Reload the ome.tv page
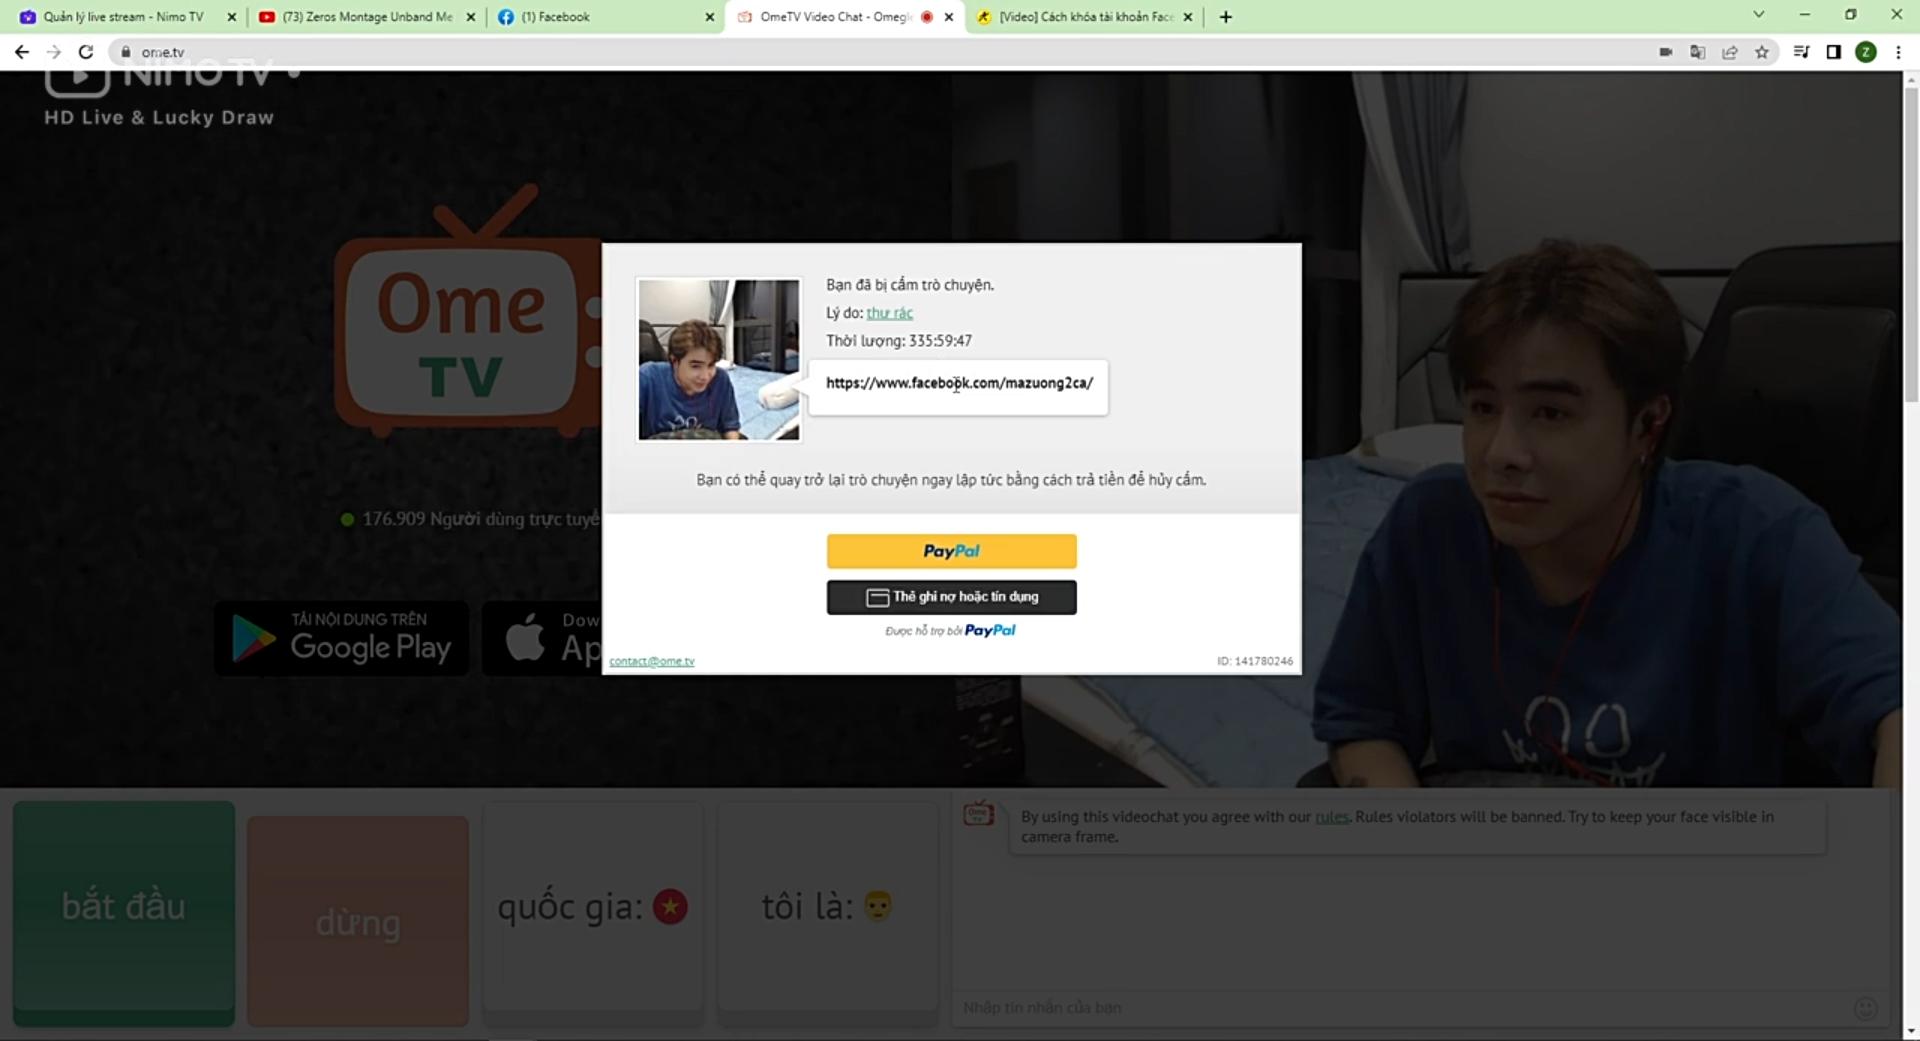Image resolution: width=1920 pixels, height=1041 pixels. coord(86,52)
